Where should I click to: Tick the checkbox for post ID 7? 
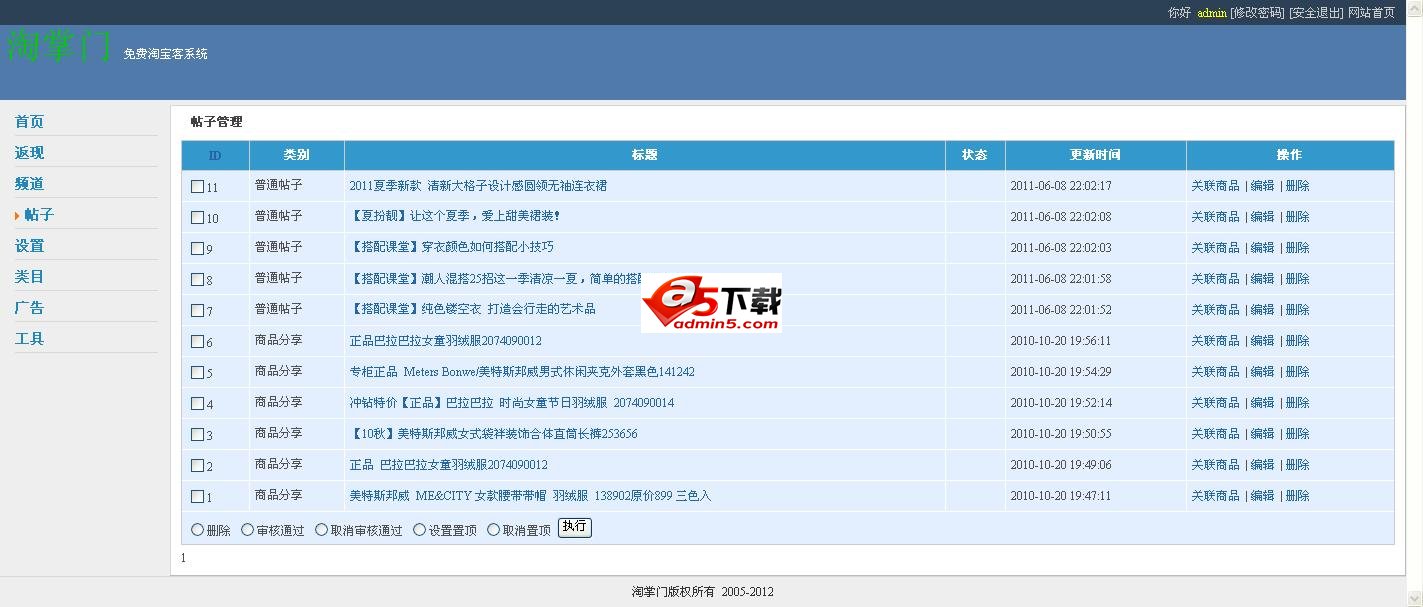pos(197,310)
